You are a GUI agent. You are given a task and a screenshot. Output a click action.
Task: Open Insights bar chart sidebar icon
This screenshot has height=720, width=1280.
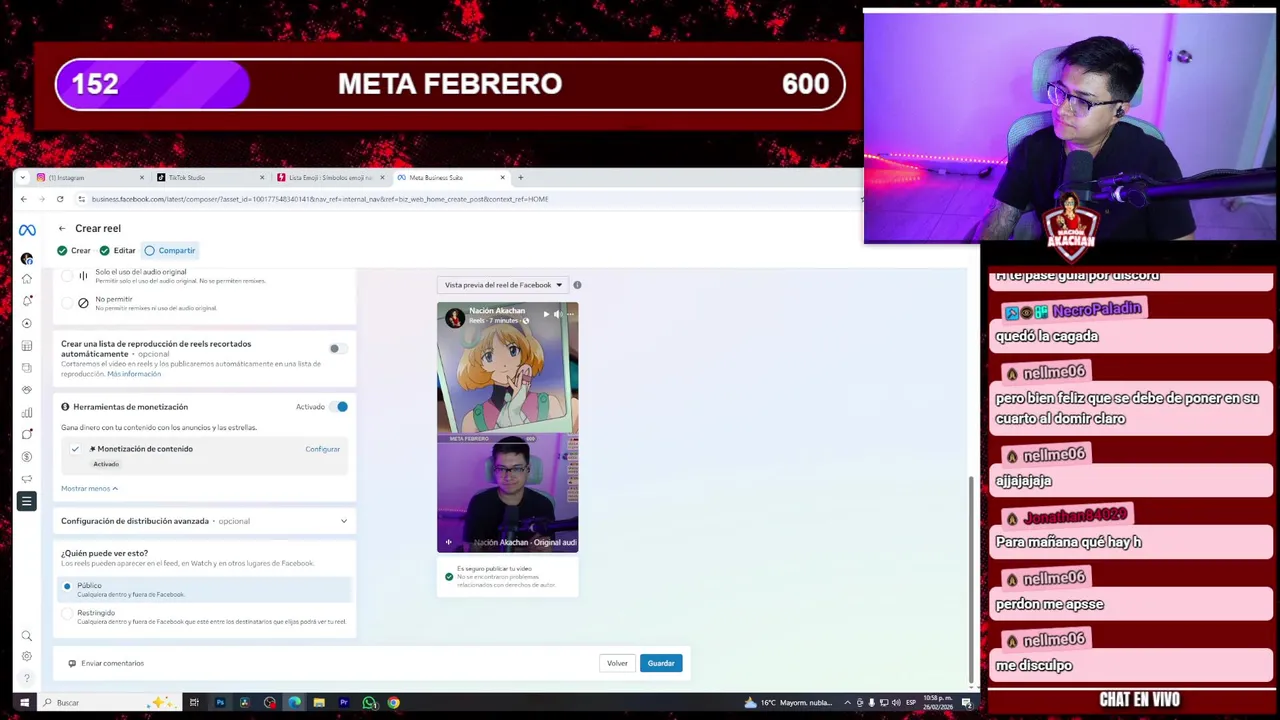27,412
